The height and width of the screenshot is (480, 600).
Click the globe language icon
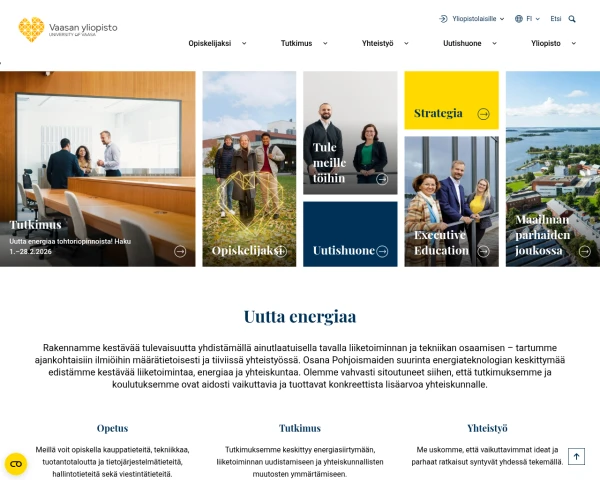[518, 19]
